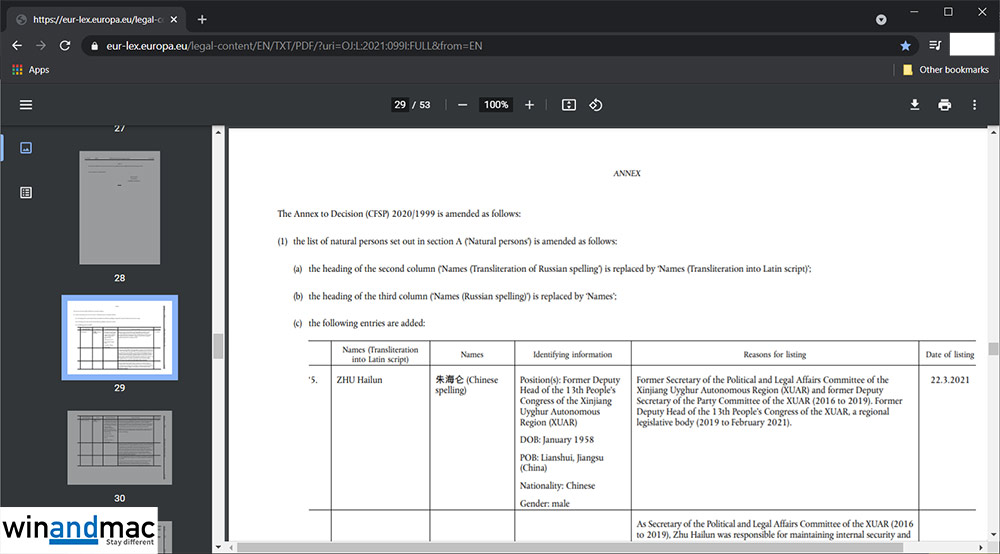
Task: Reload the page
Action: point(65,46)
